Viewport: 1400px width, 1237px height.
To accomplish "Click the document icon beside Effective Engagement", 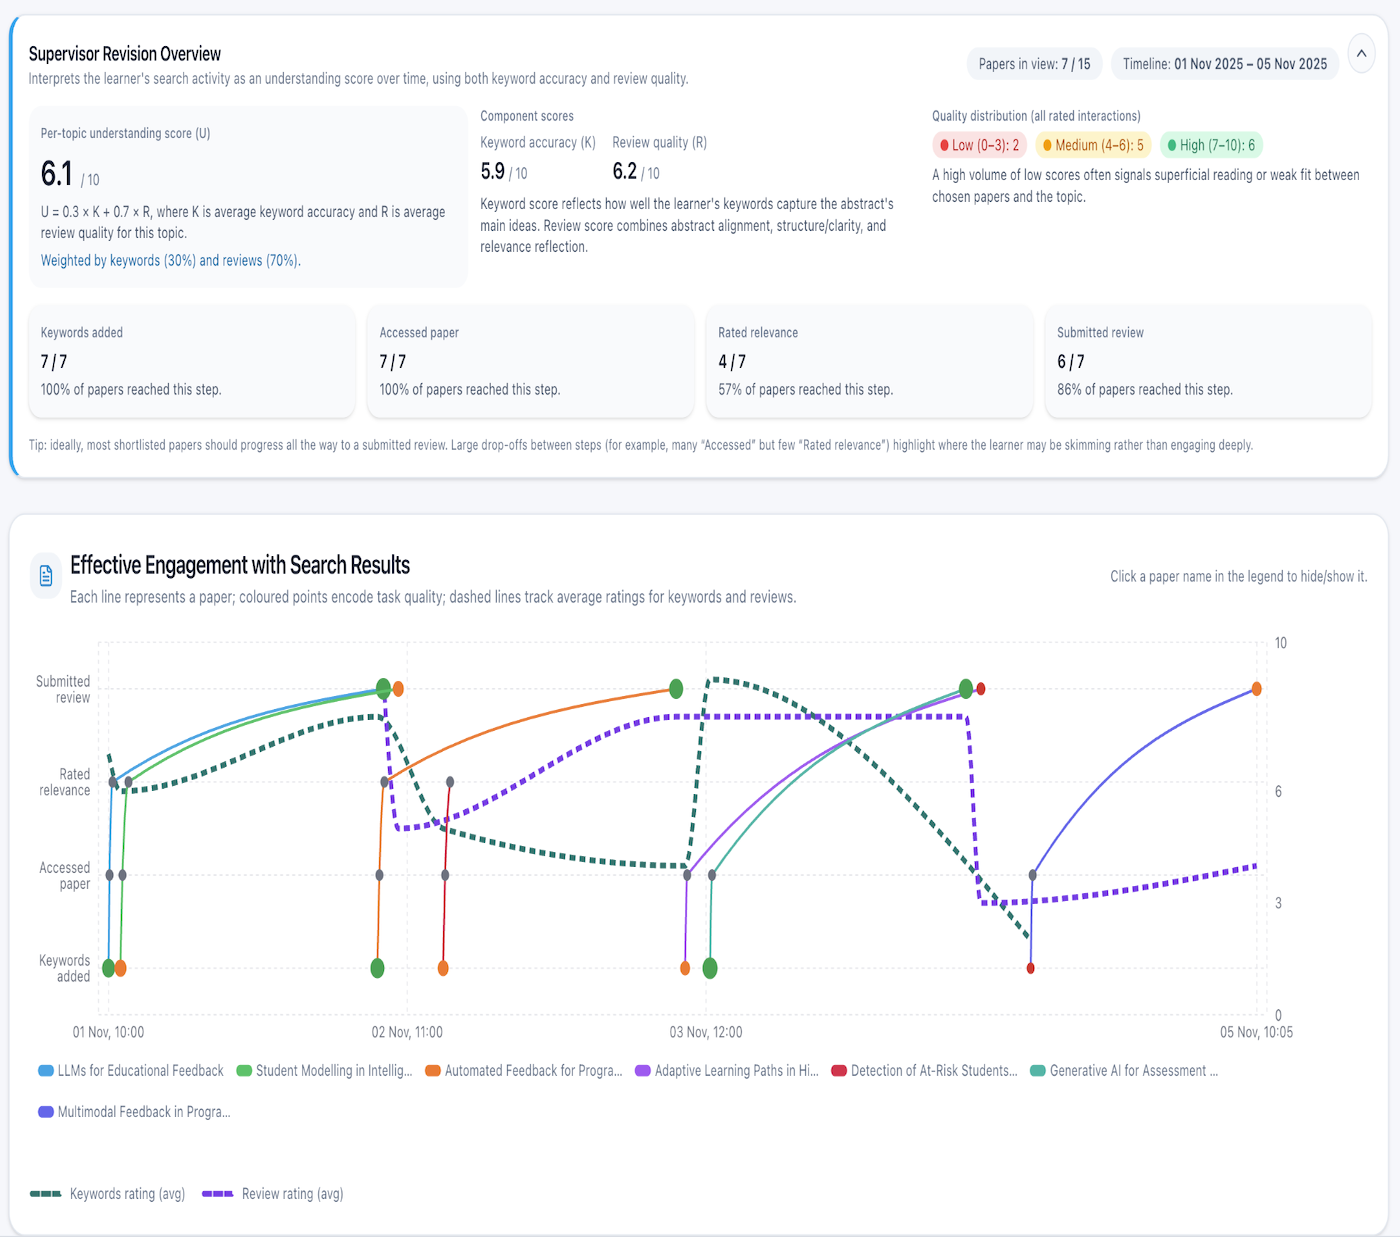I will (x=46, y=576).
